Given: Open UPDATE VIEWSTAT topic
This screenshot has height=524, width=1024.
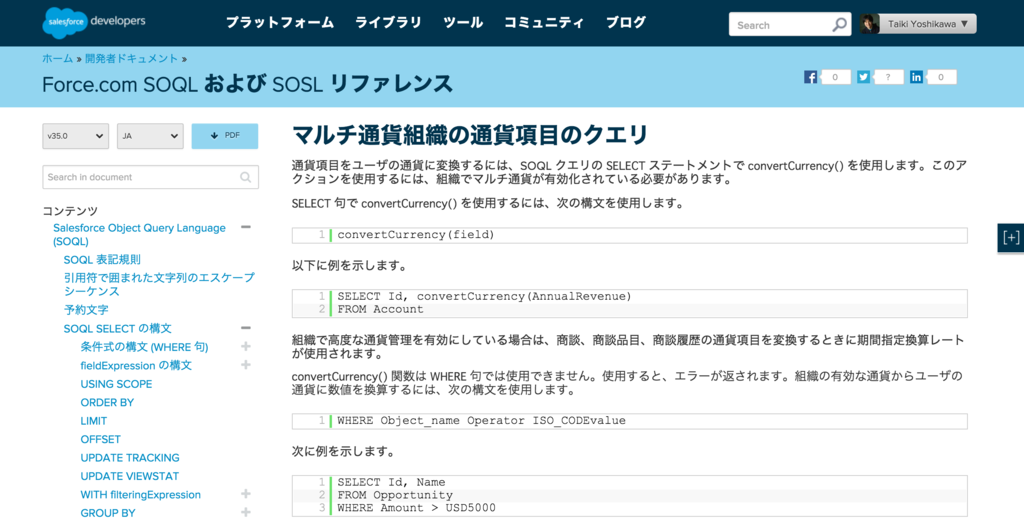Looking at the screenshot, I should coord(129,476).
